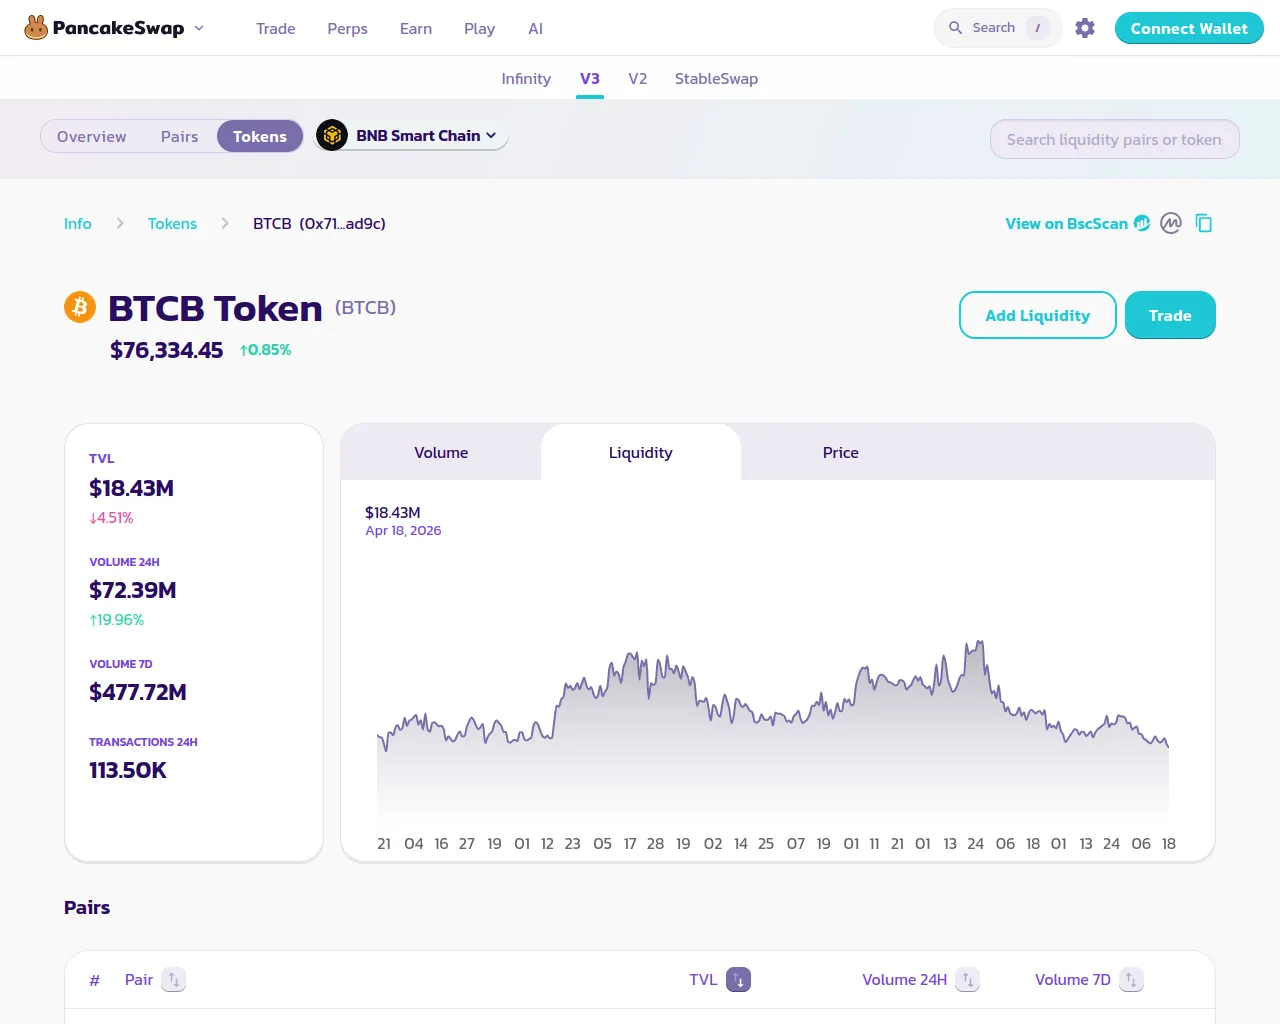Click the Connect Wallet button
1280x1024 pixels.
click(1189, 28)
